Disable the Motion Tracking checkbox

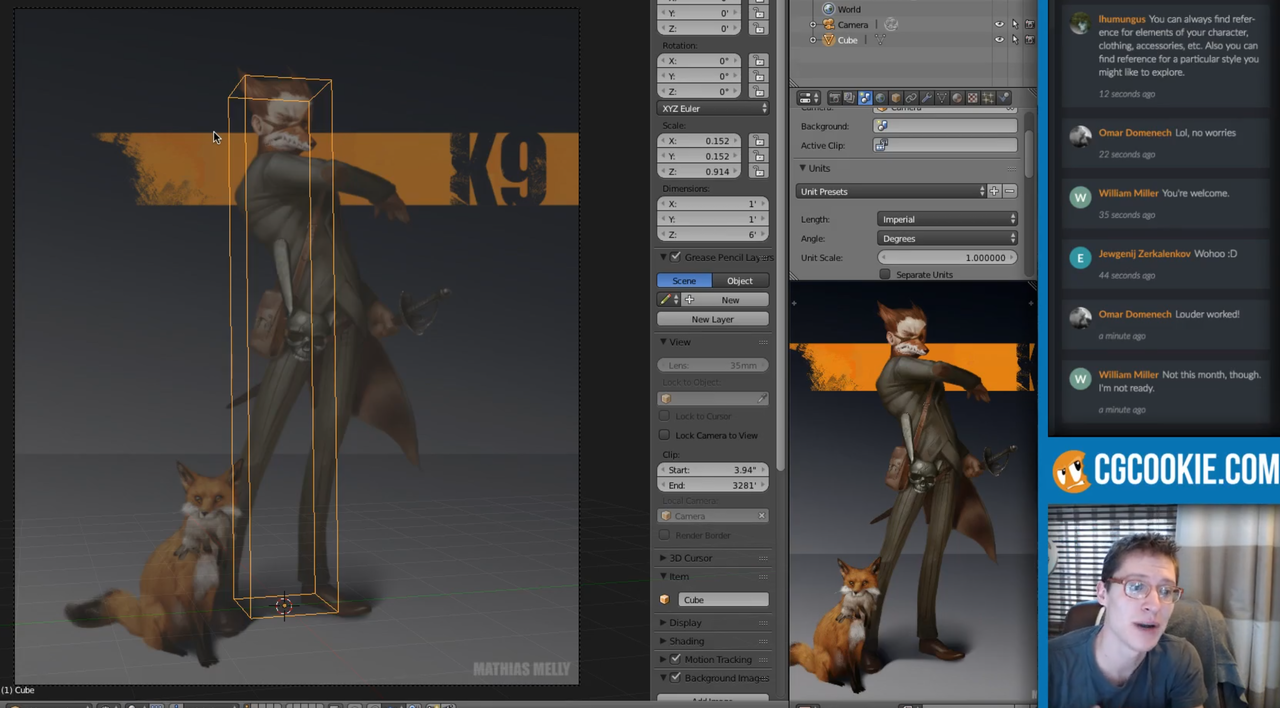[676, 659]
